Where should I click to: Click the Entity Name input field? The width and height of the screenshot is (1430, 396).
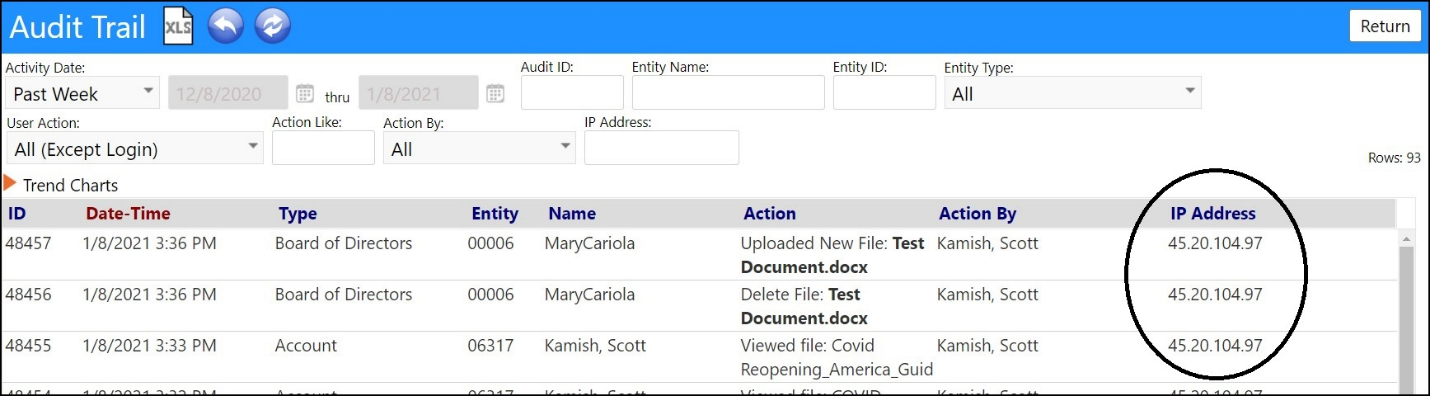728,93
